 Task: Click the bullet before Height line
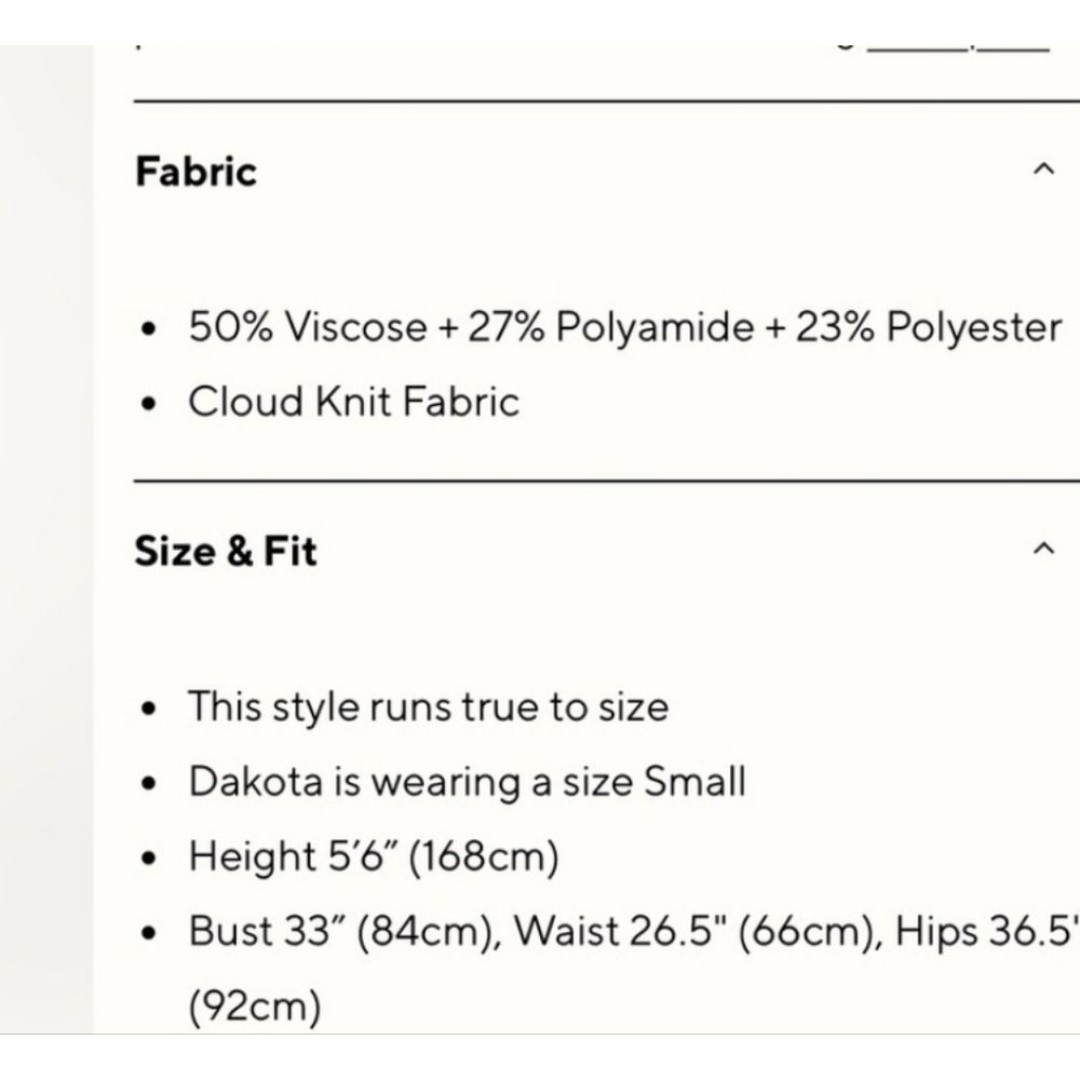coord(148,858)
